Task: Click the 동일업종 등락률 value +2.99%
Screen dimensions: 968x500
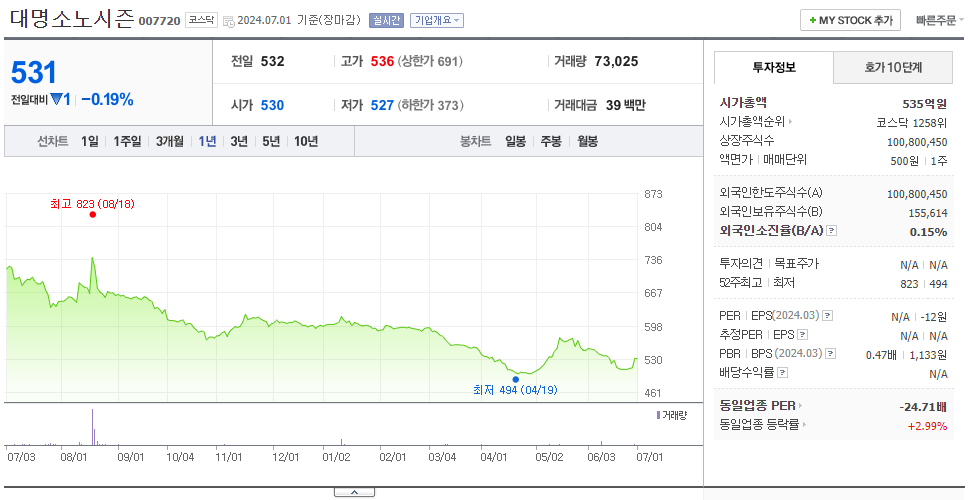Action: coord(927,425)
